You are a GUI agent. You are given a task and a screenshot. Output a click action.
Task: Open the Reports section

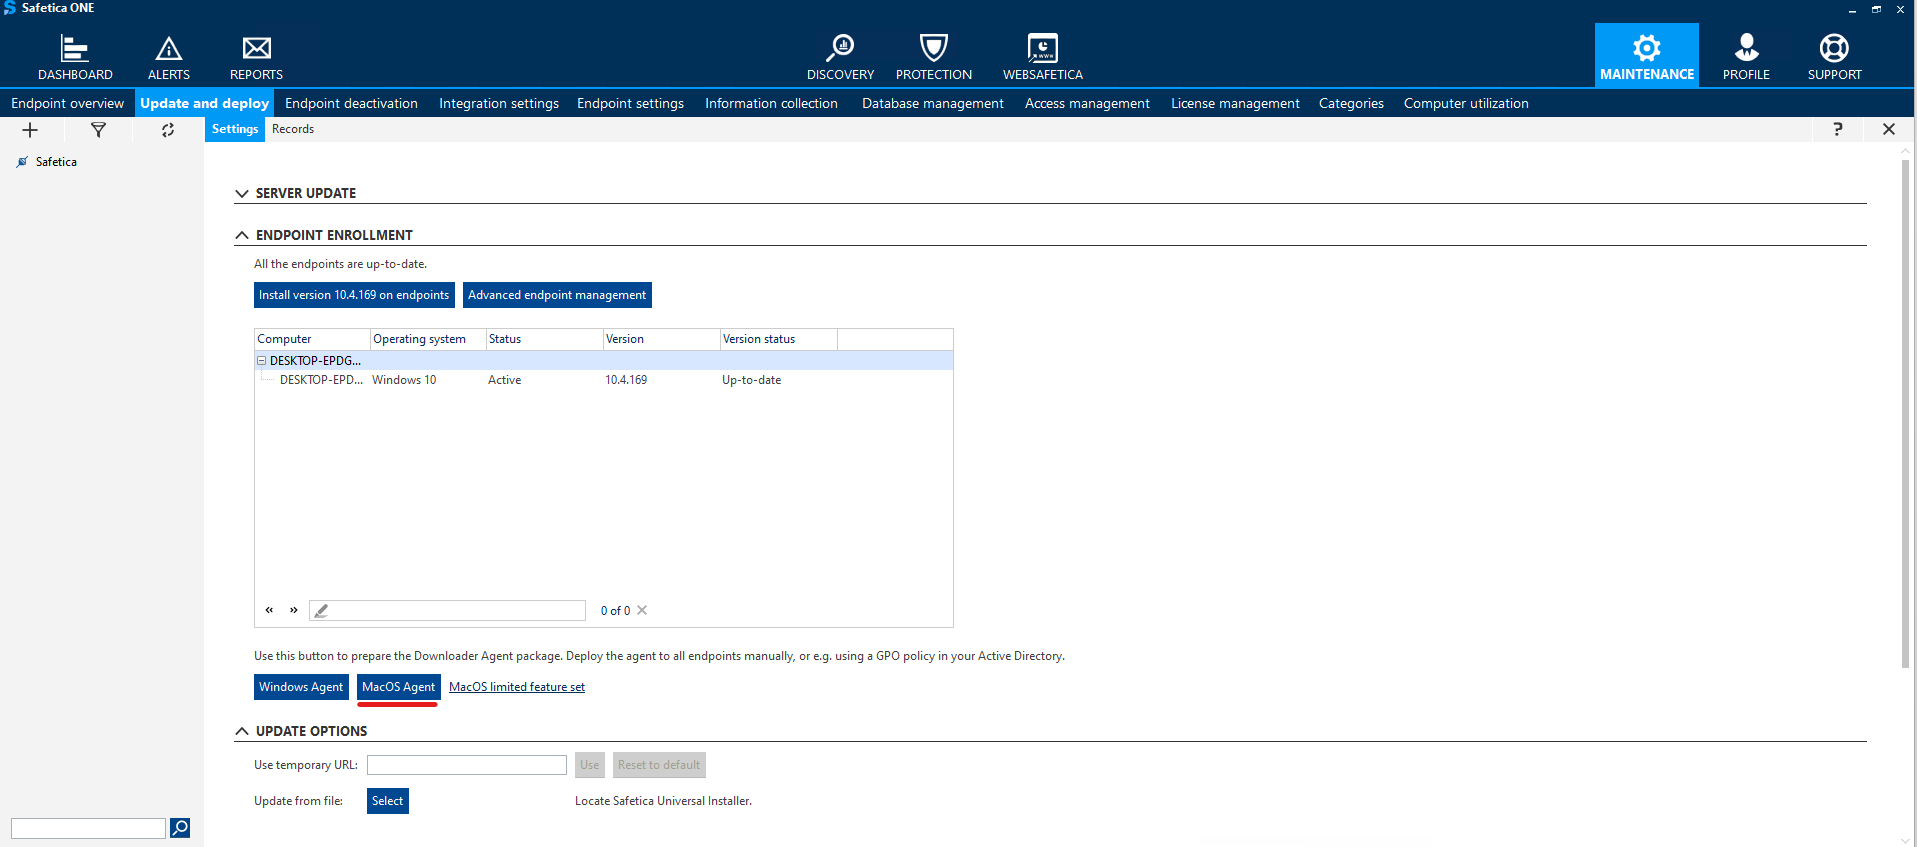click(x=256, y=57)
